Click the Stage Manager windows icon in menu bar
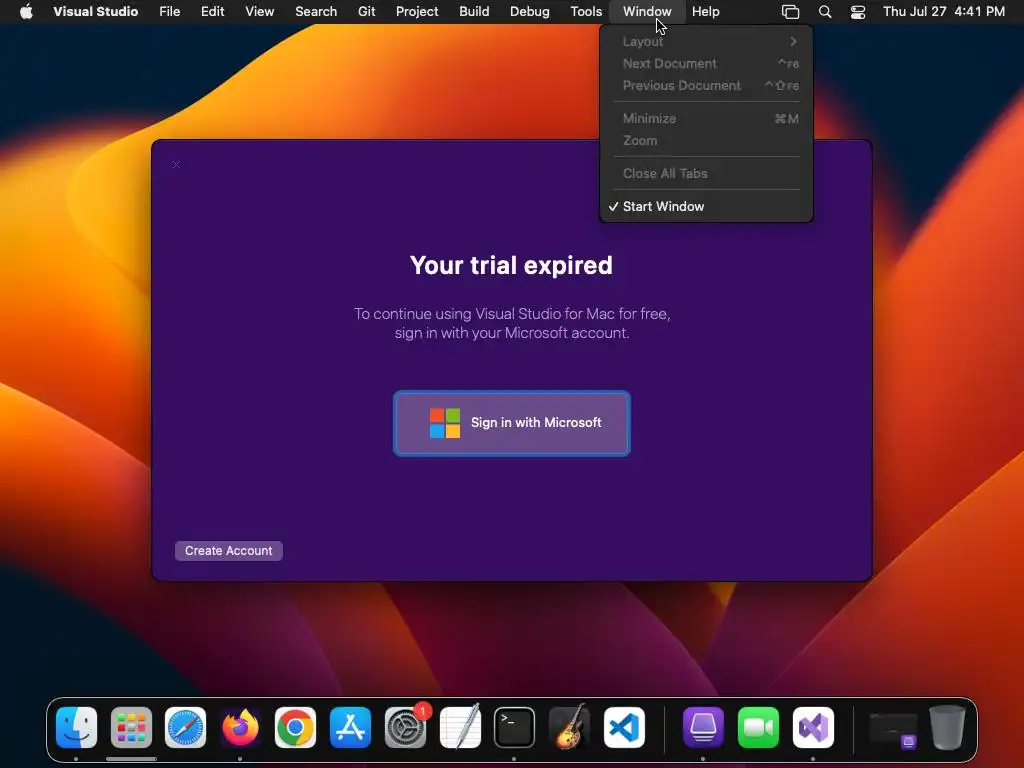 [x=790, y=12]
